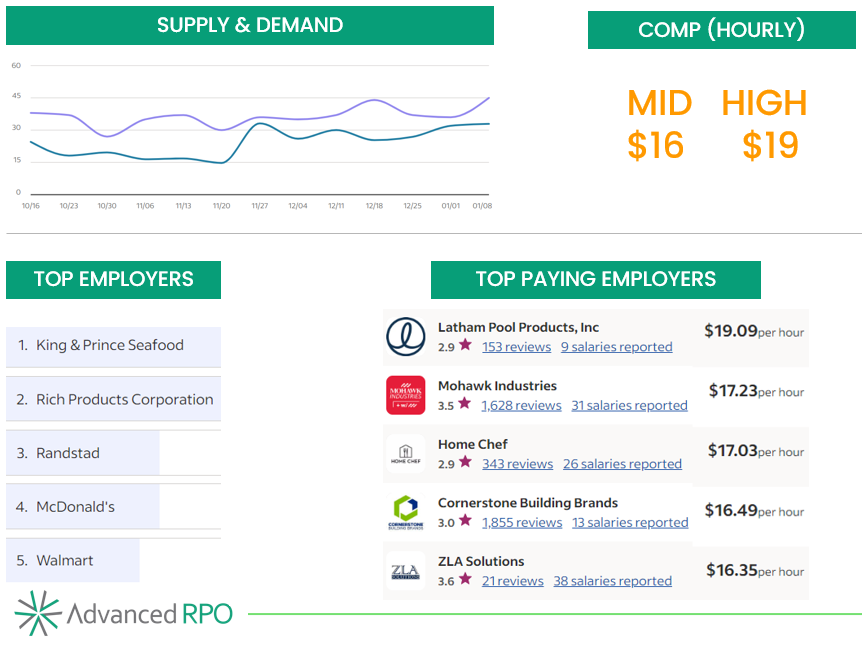
Task: Click the purple line in the chart
Action: 185,116
